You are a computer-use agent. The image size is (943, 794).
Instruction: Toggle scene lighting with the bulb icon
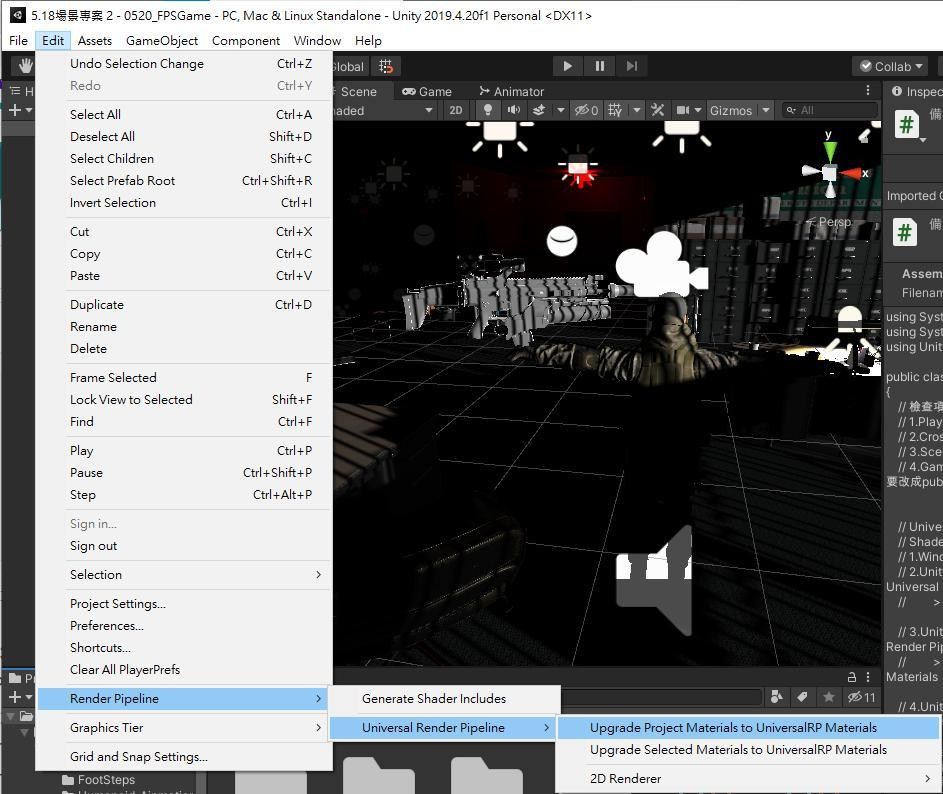[x=489, y=111]
